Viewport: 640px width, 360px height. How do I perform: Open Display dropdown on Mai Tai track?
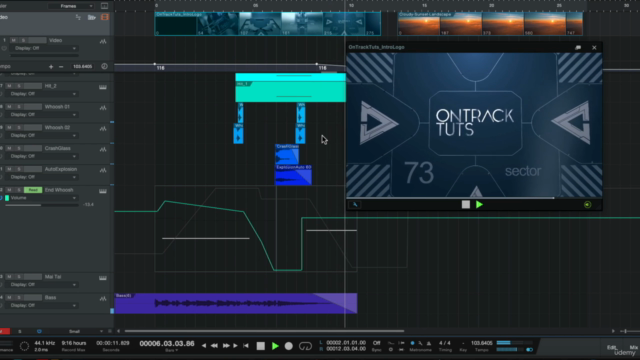[43, 284]
